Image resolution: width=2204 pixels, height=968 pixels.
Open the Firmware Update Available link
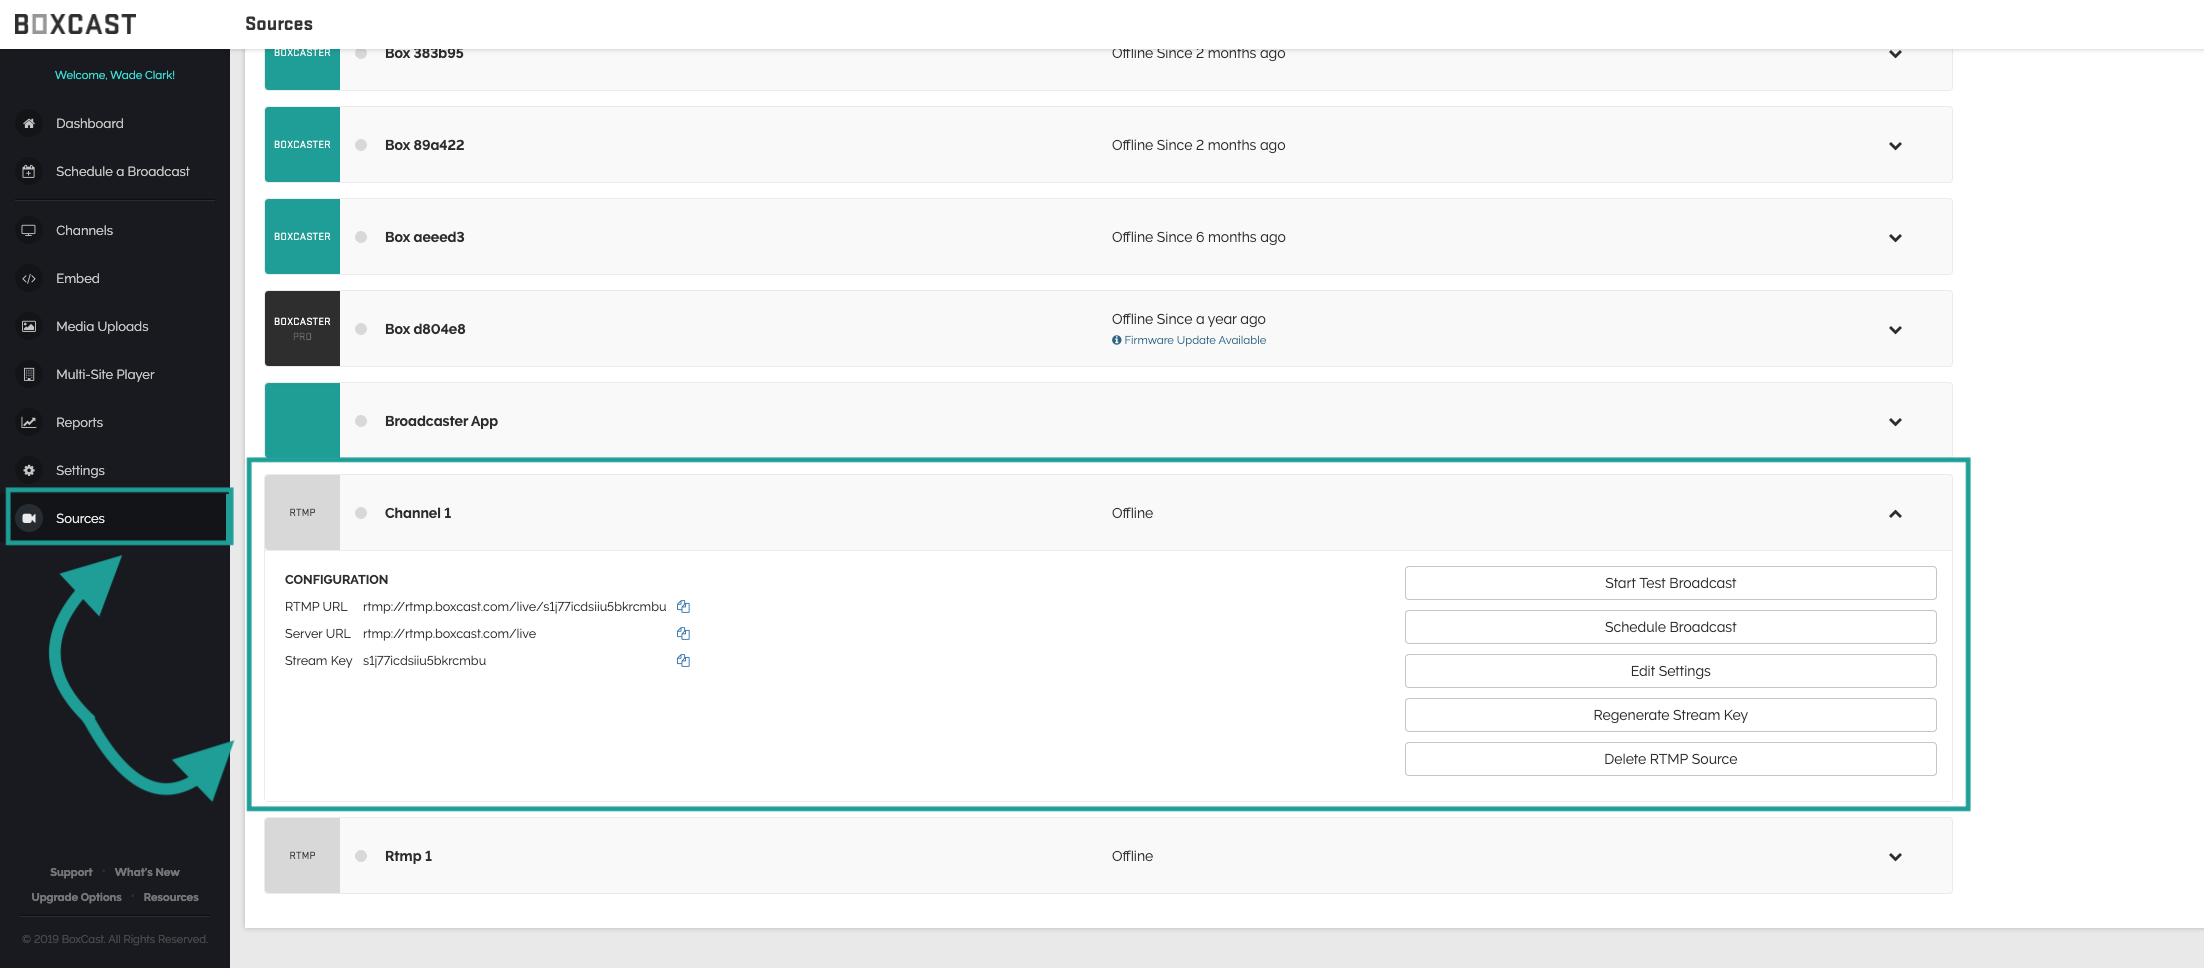click(1194, 341)
